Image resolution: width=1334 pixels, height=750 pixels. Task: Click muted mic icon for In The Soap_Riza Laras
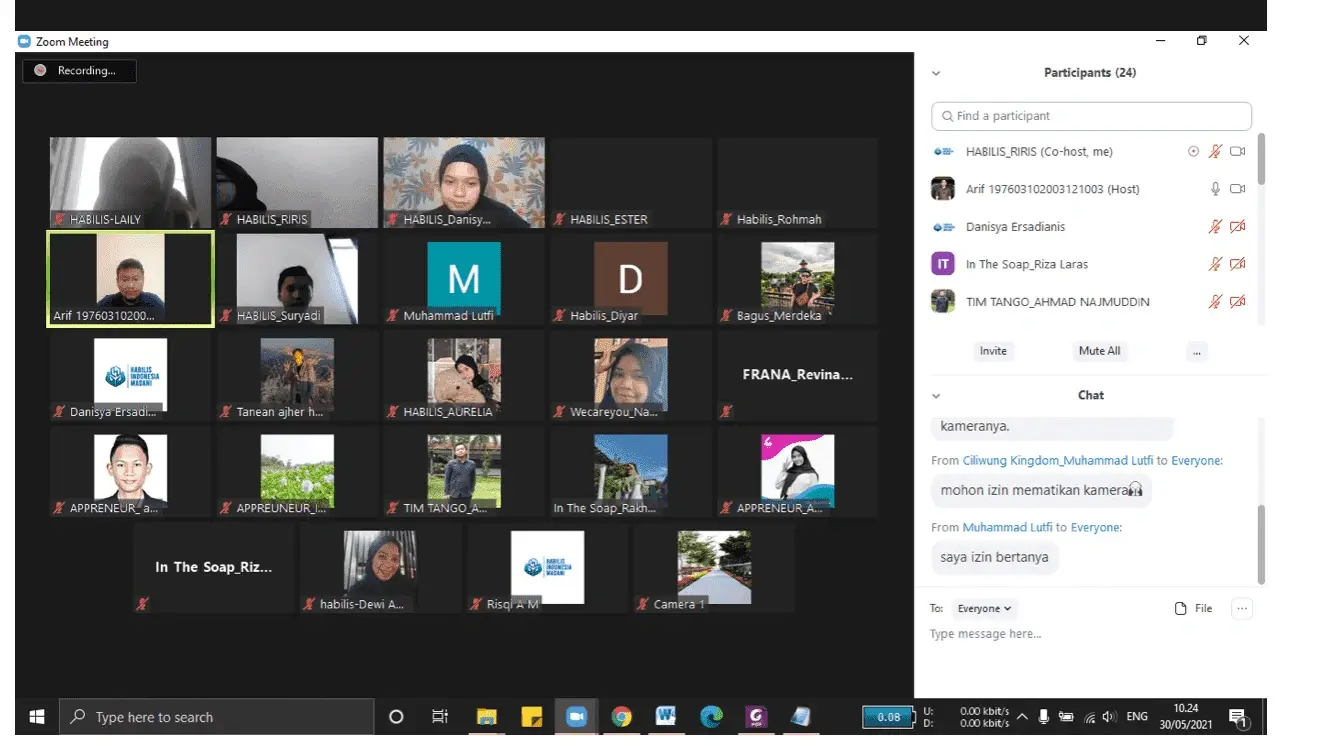[1215, 264]
